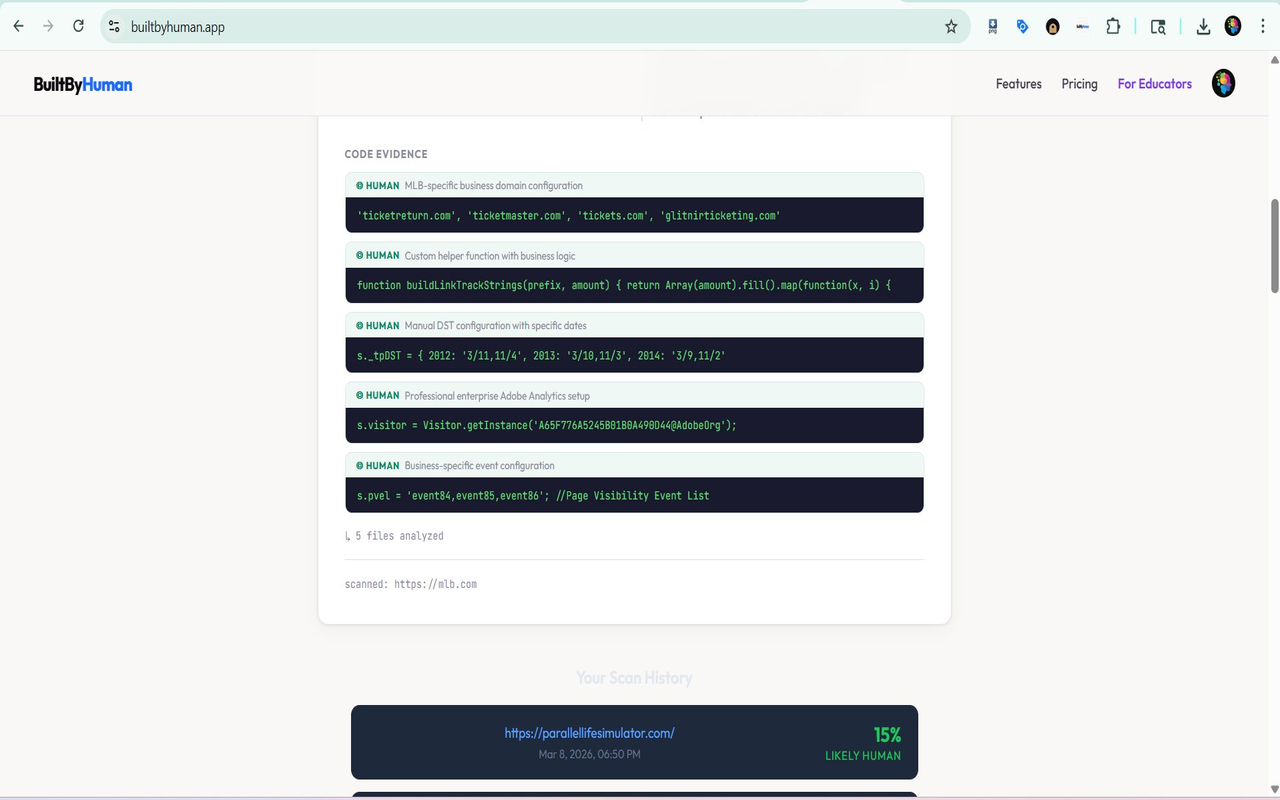Open the Downloads icon in the toolbar

1203,26
